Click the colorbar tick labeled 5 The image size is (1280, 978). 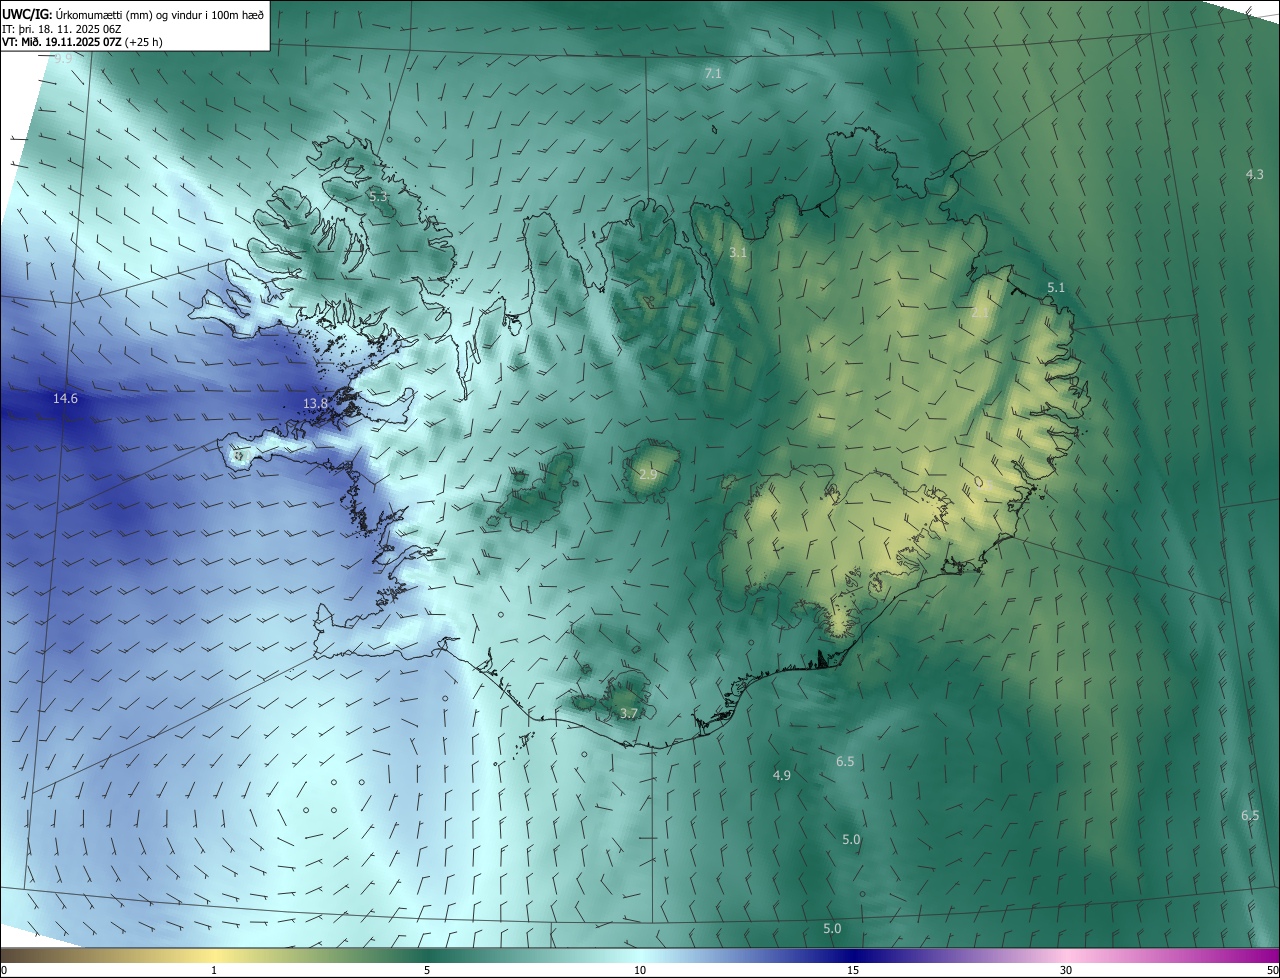(427, 970)
